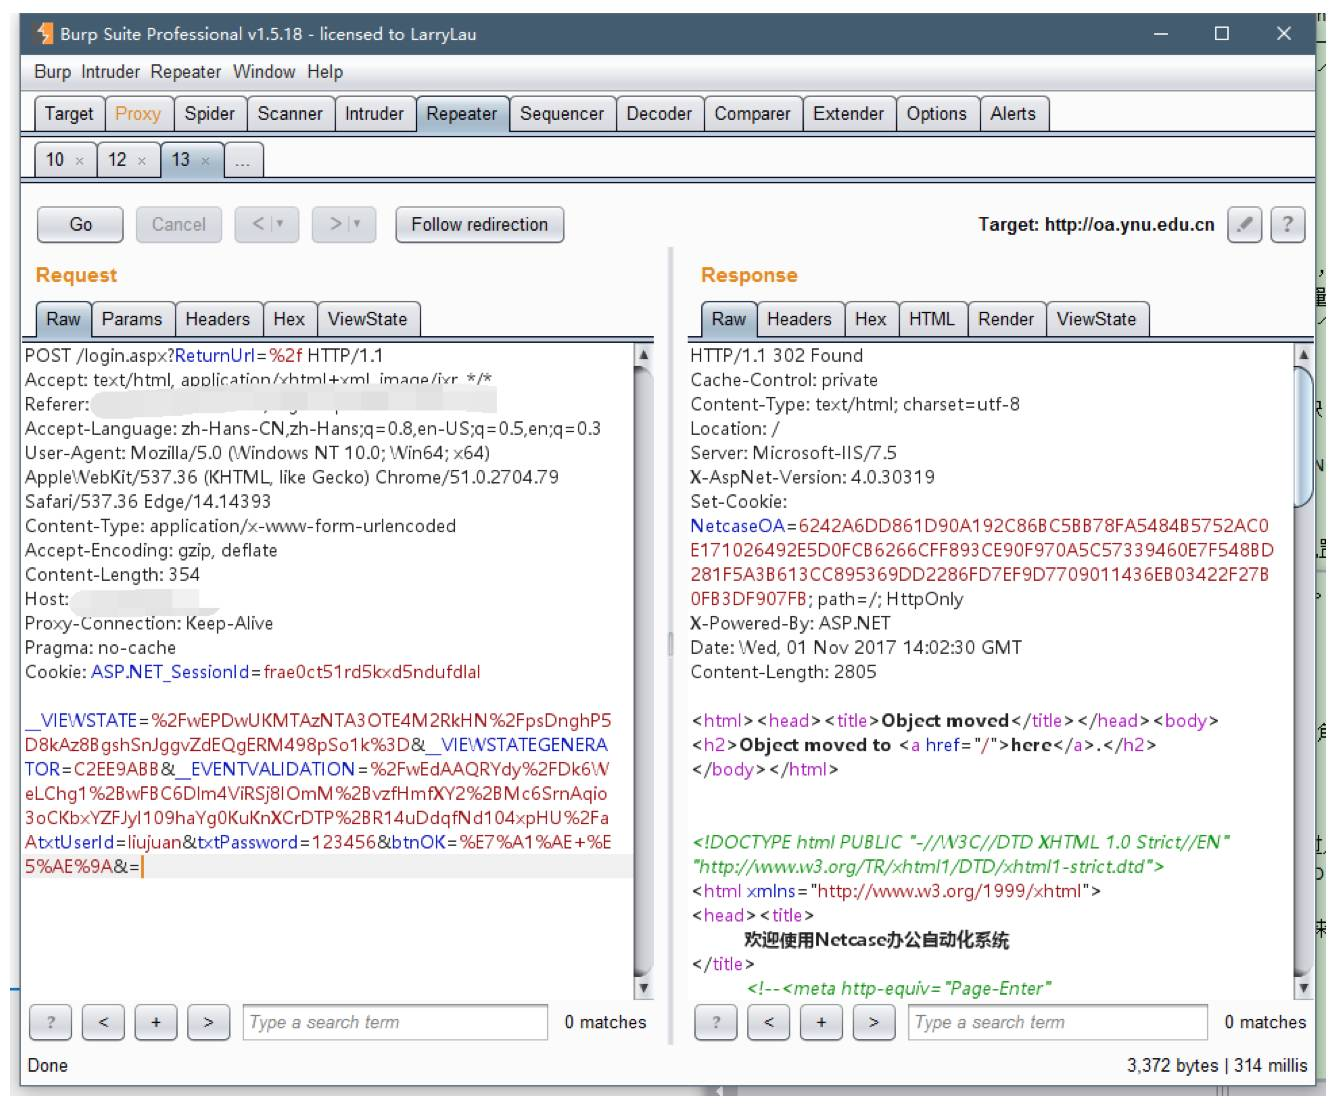Open the Help menu

point(325,72)
